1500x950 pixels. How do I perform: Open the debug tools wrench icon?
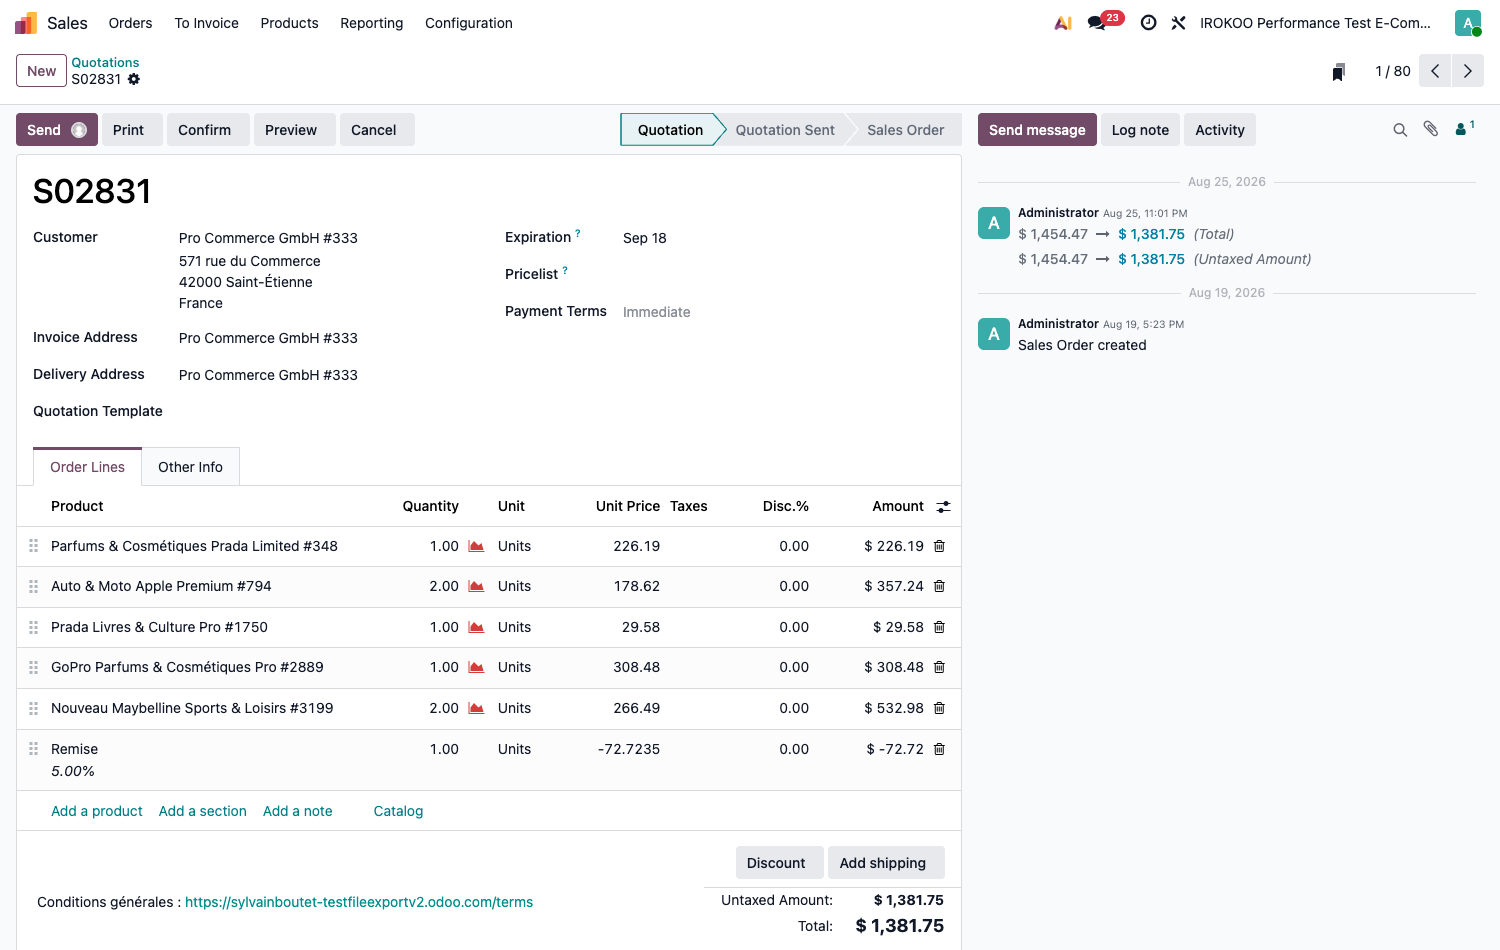(x=1179, y=23)
